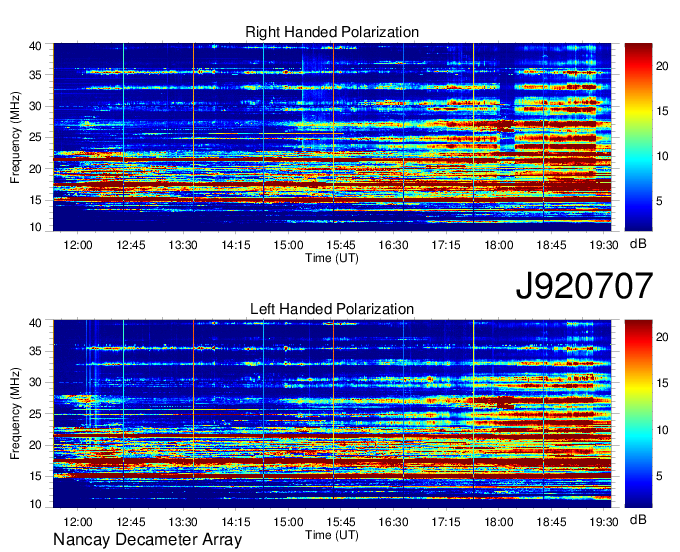Click the 'Frequency (MHz)' axis label of top plot
The image size is (680, 552).
coord(15,137)
